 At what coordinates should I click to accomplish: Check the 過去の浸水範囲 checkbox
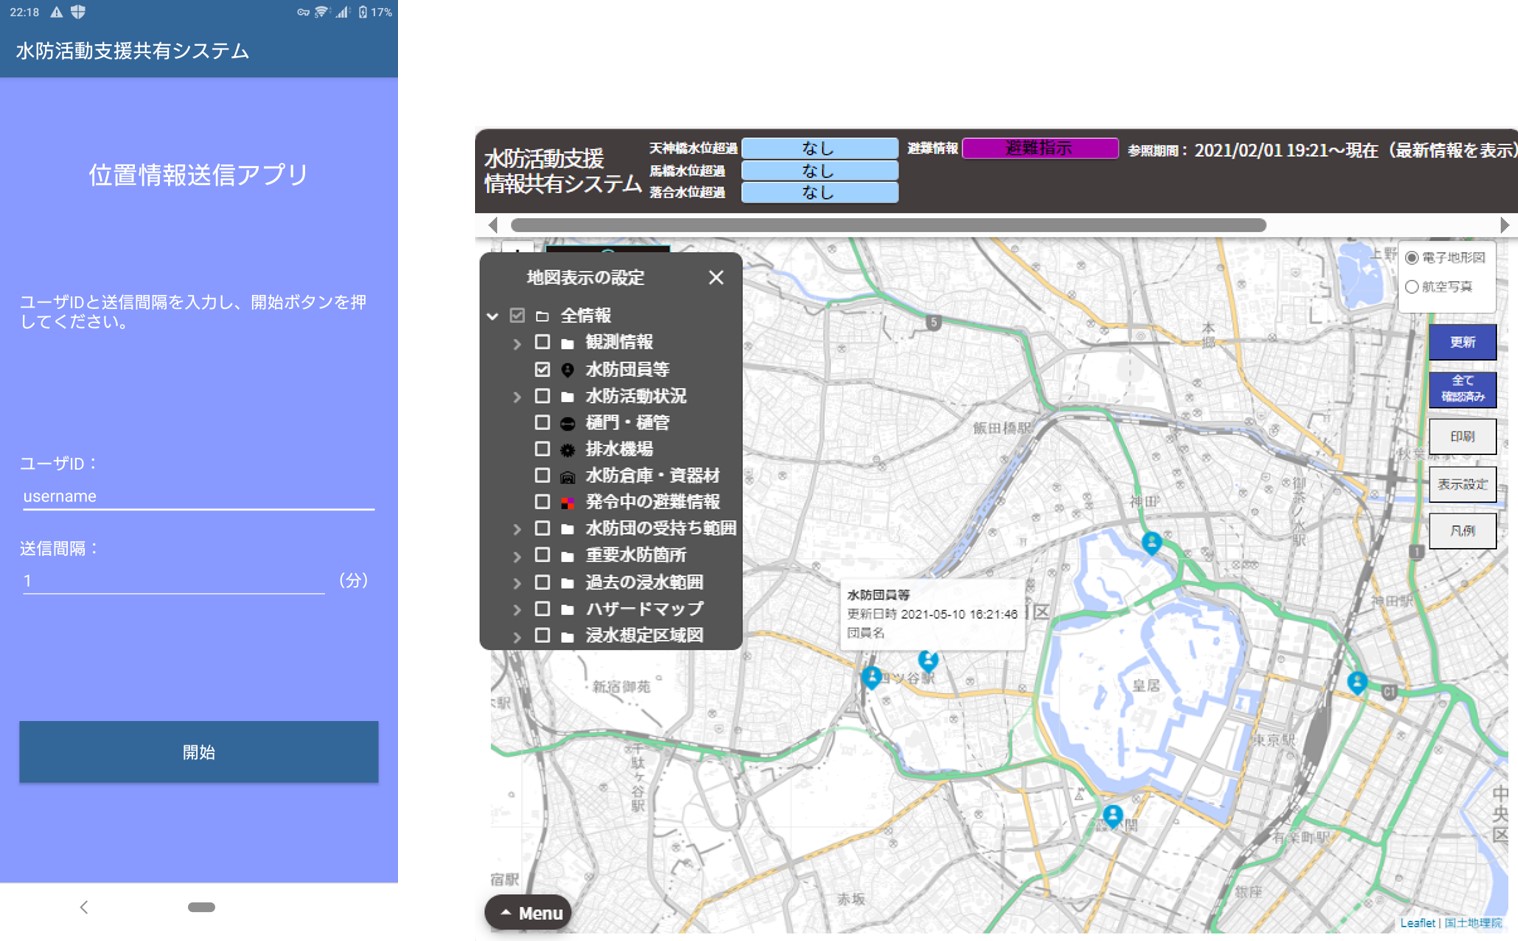(542, 582)
